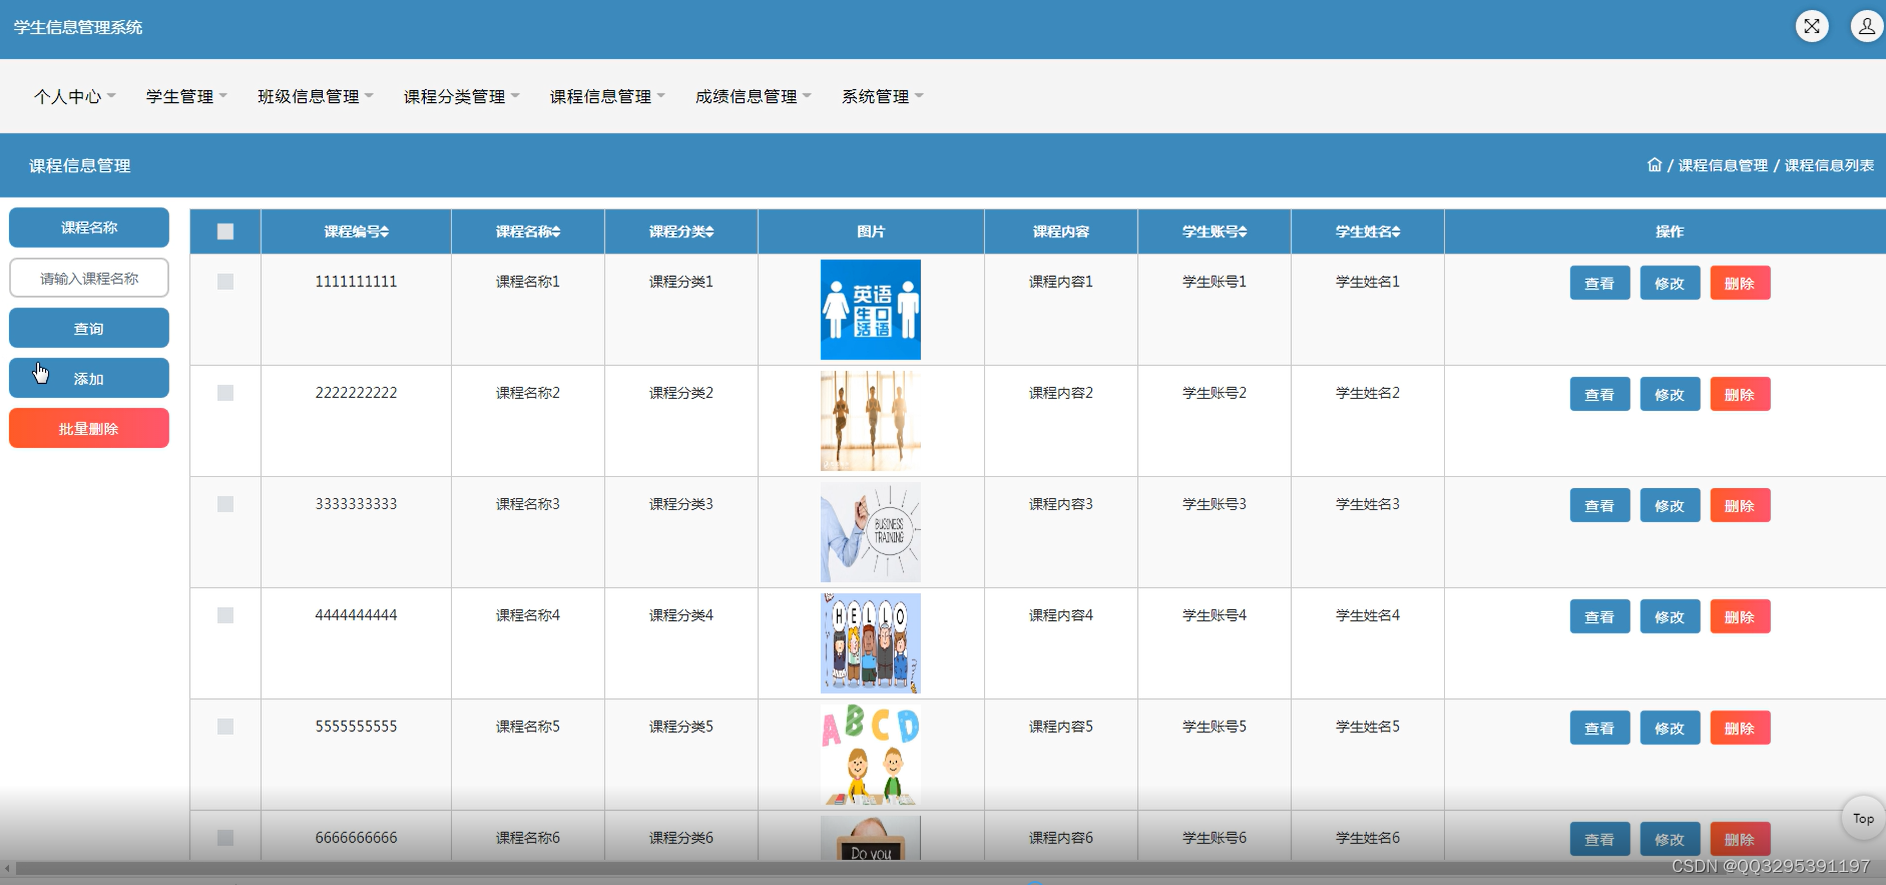Viewport: 1886px width, 885px height.
Task: Click 修改 for 课程名称4 row
Action: 1669,616
